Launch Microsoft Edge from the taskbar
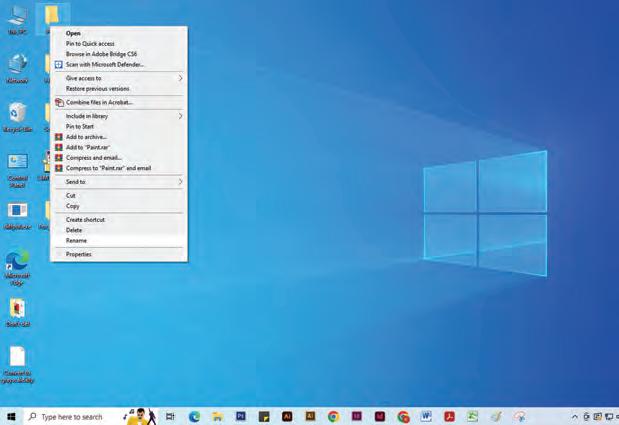Viewport: 619px width, 425px height. 194,416
